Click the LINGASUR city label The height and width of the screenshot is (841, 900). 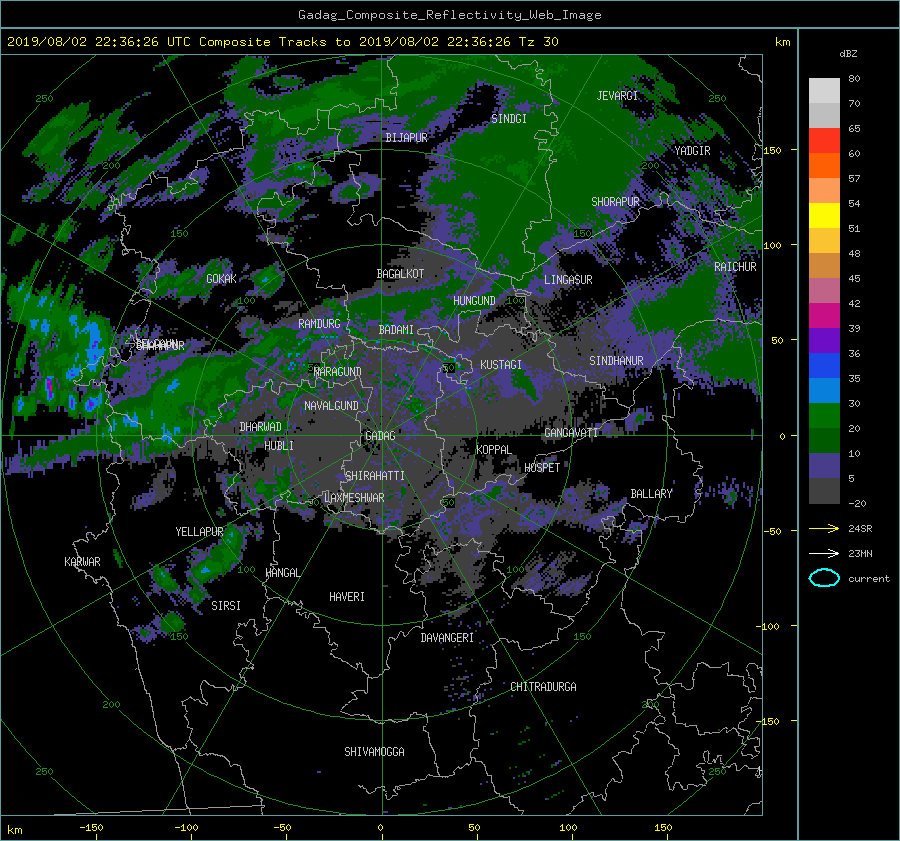point(568,280)
